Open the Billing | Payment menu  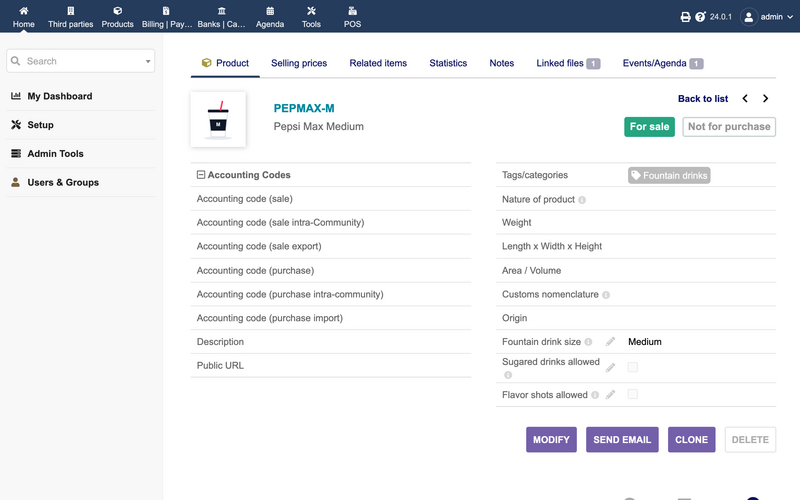(x=167, y=17)
